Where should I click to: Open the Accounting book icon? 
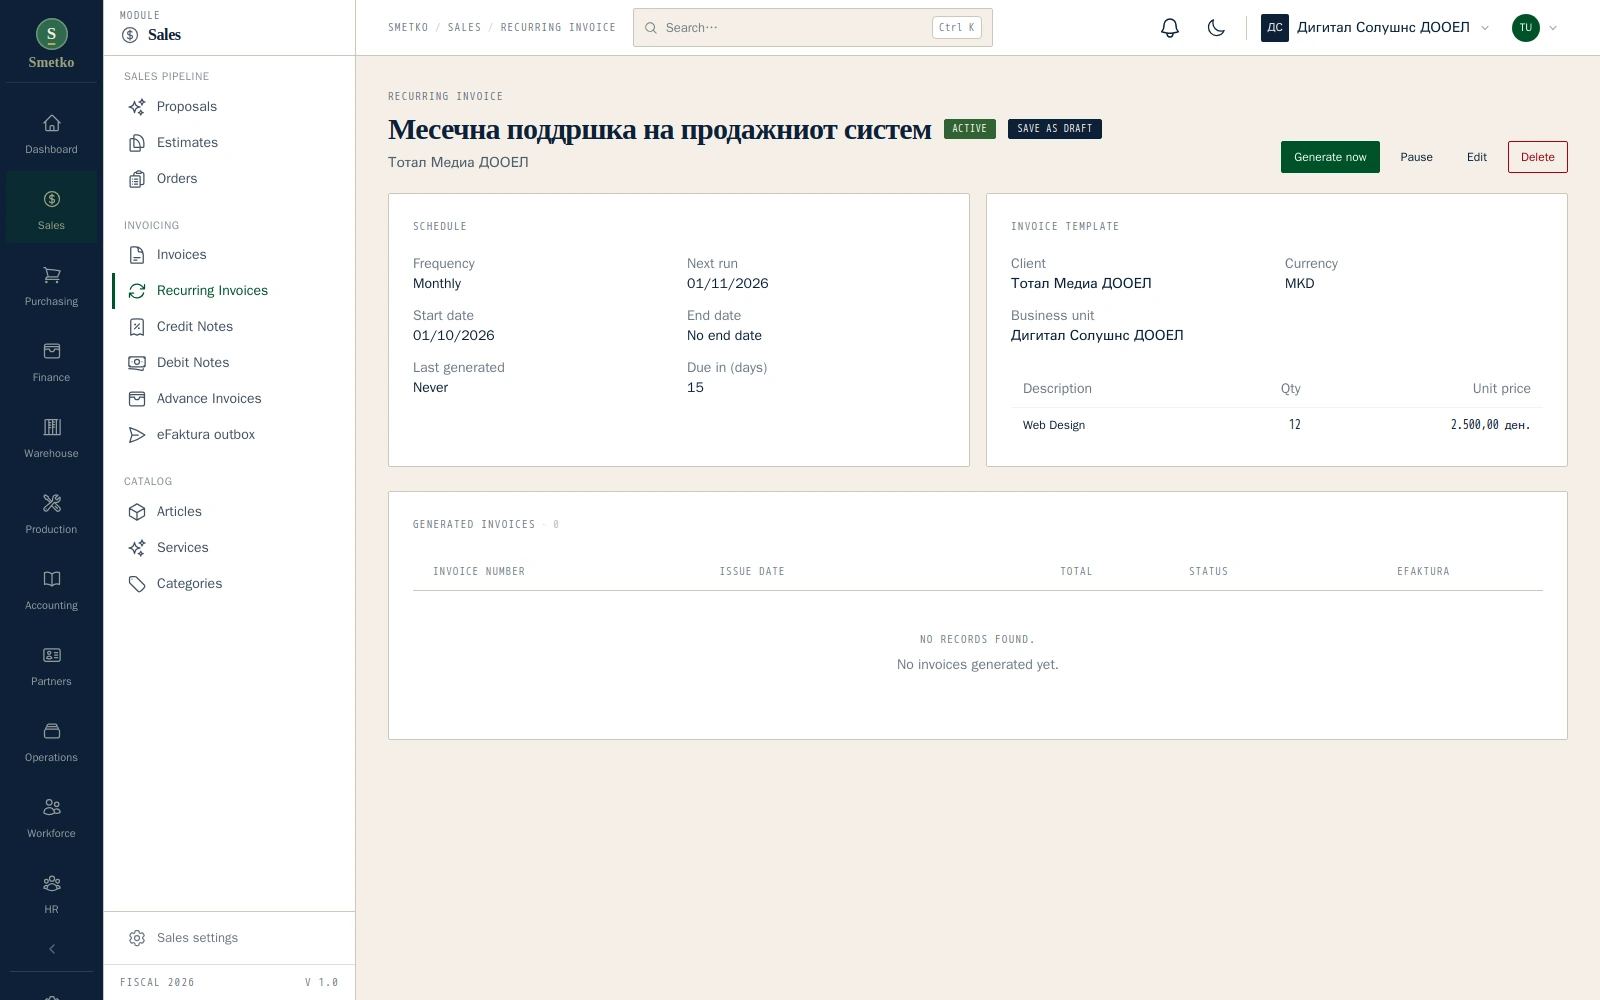click(x=51, y=590)
